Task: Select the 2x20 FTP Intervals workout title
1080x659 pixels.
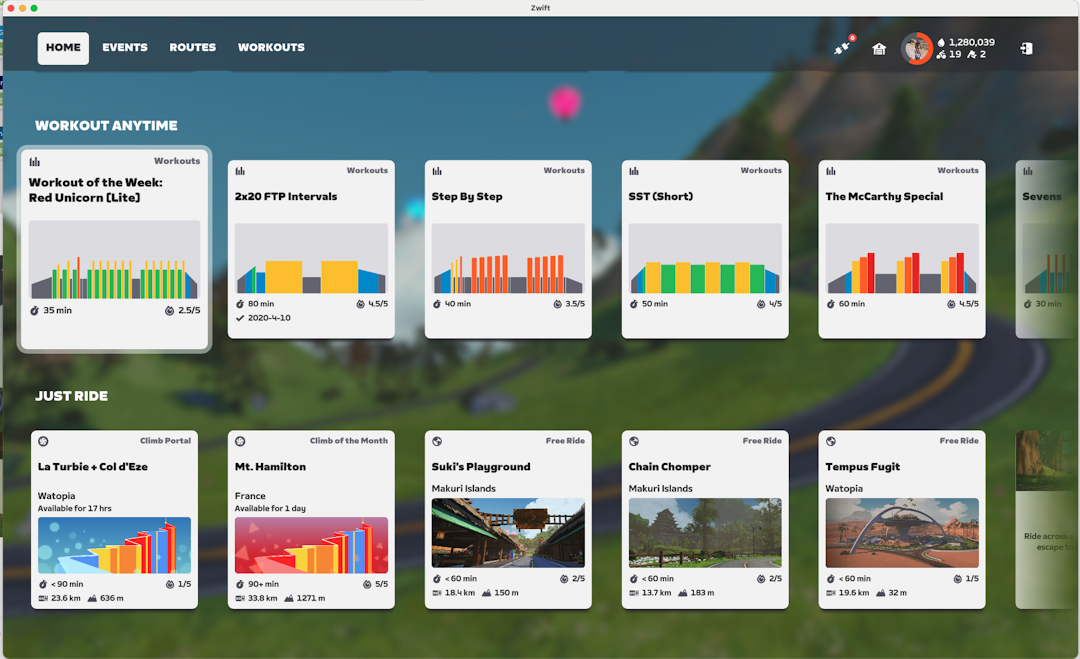Action: pyautogui.click(x=286, y=196)
